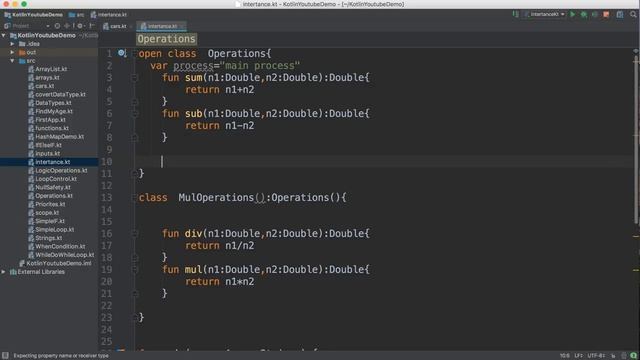The image size is (640, 360).
Task: Click the Operations class breadcrumb above editor
Action: coord(166,39)
